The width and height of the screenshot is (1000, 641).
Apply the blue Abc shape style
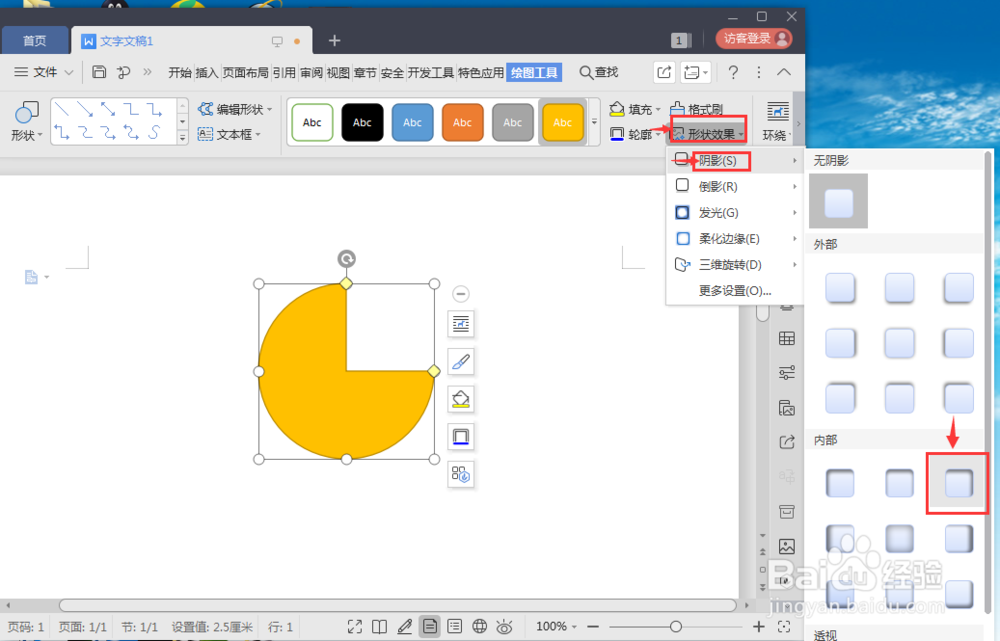click(412, 122)
